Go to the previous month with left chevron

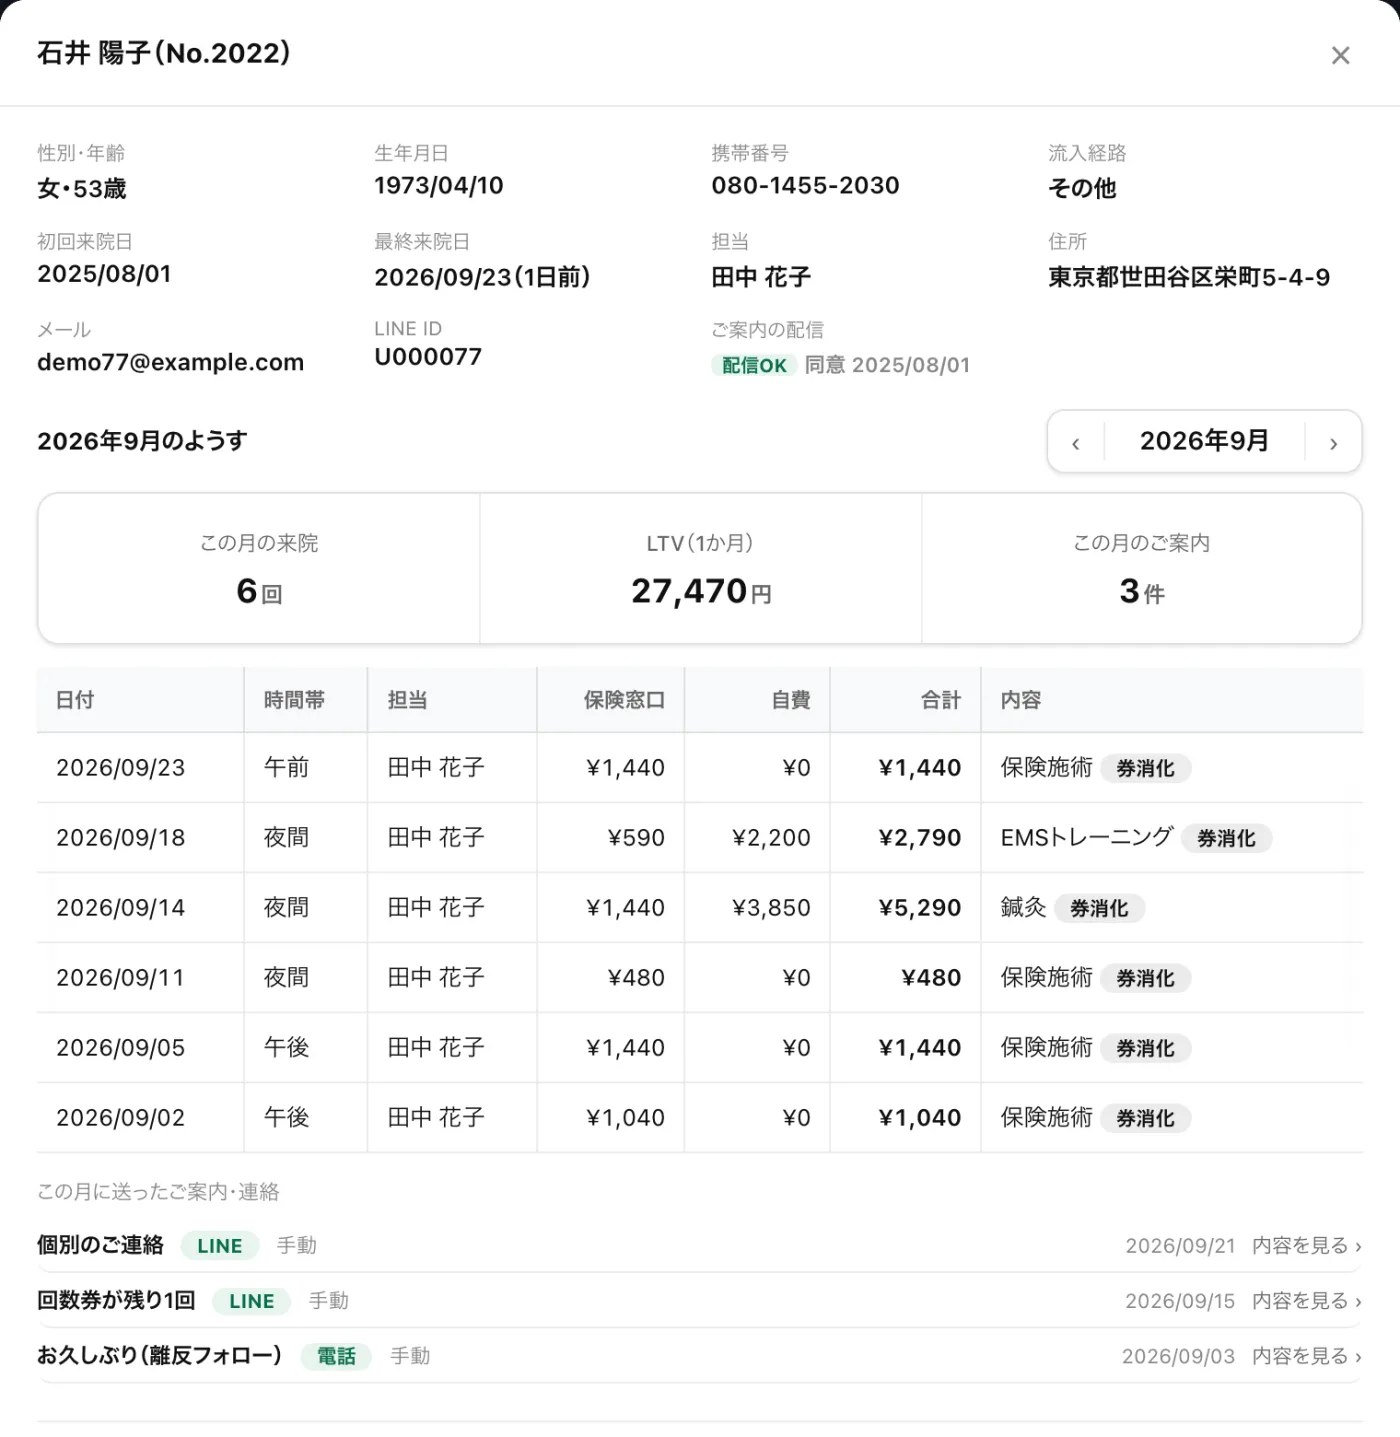click(1076, 442)
